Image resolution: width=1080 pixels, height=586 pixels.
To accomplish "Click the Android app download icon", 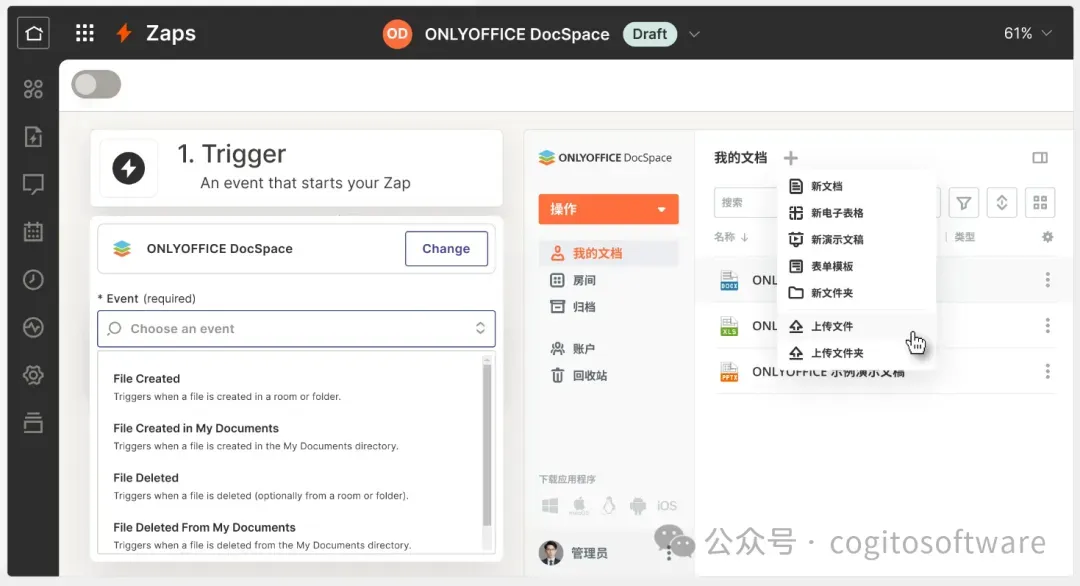I will tap(638, 506).
